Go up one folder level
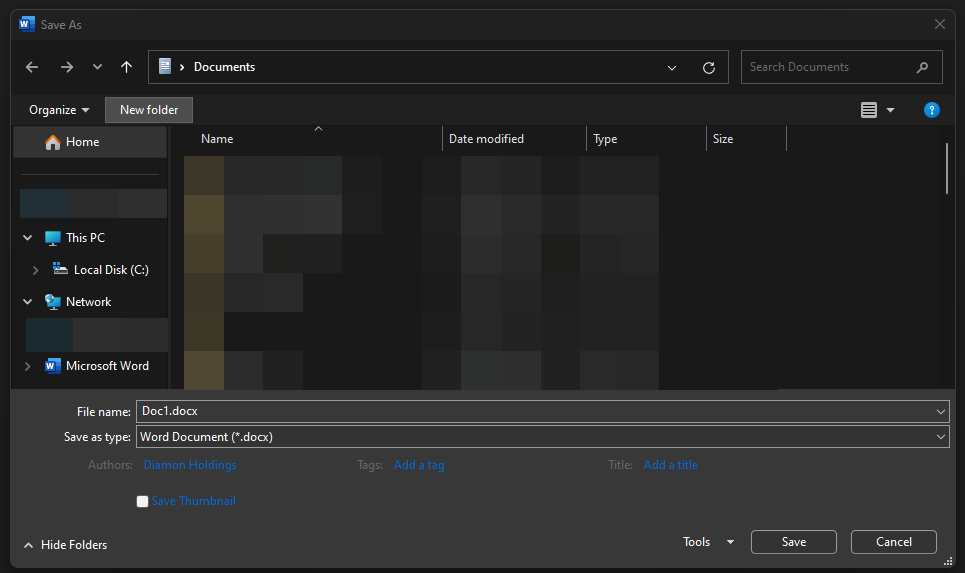 pos(126,67)
